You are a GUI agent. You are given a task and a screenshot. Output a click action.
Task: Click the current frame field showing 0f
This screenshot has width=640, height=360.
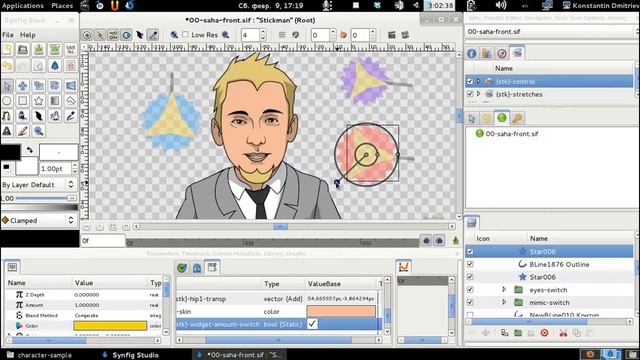[103, 241]
